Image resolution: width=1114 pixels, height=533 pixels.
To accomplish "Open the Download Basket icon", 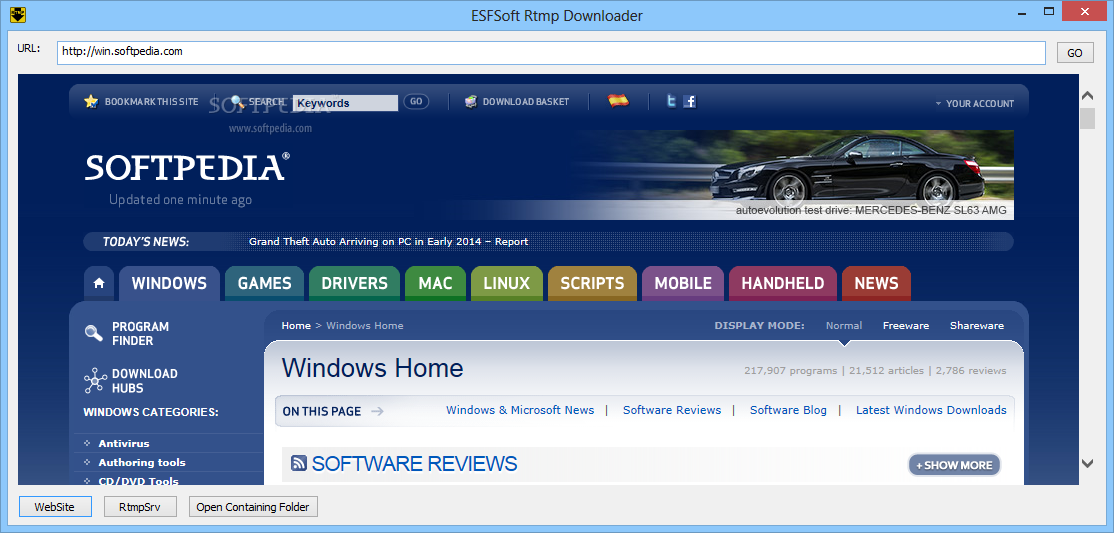I will [471, 102].
